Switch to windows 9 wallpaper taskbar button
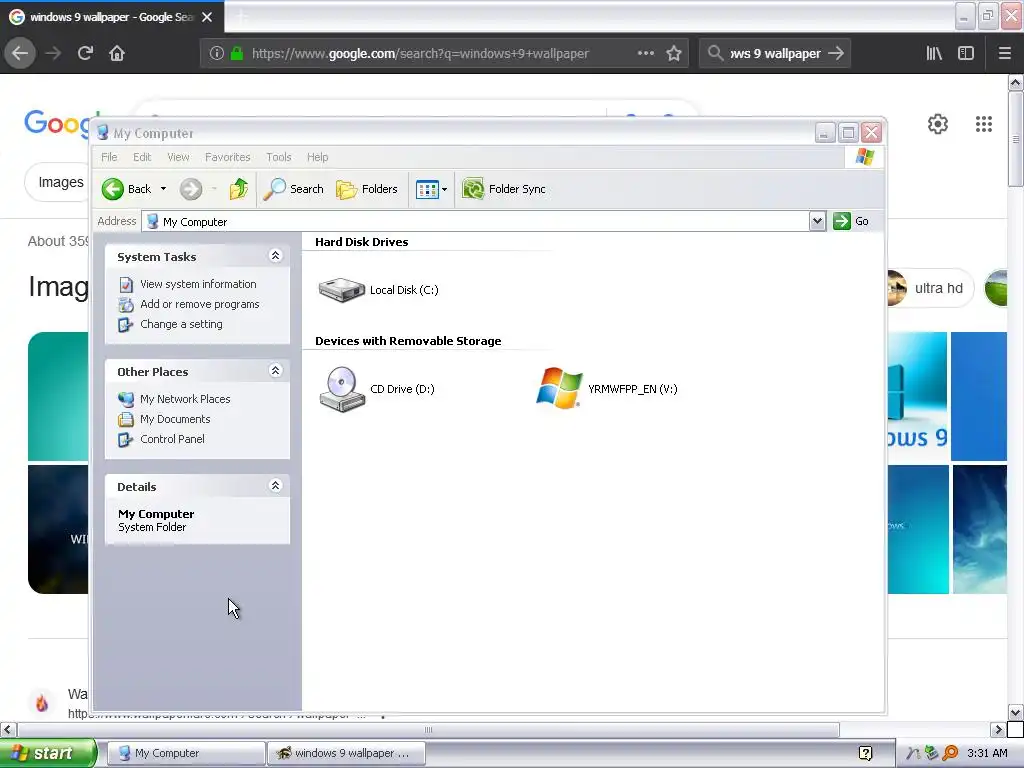The image size is (1024, 768). click(346, 753)
